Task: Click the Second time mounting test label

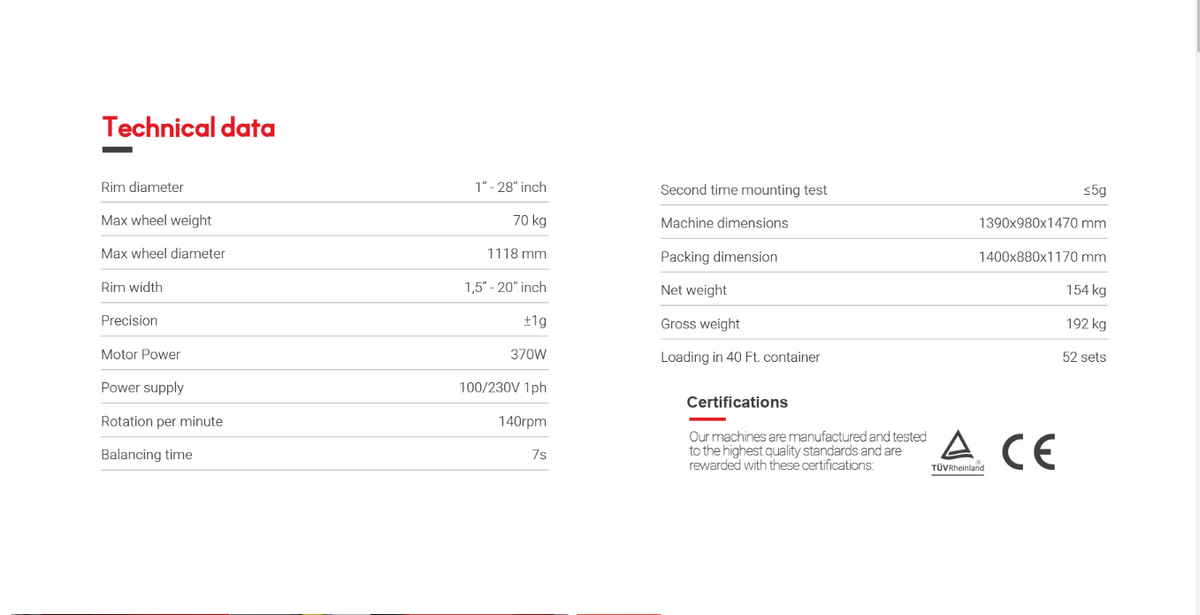Action: click(x=744, y=190)
